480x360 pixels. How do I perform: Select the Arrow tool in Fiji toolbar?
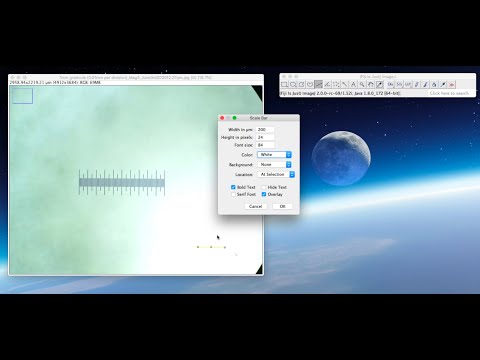[x=443, y=84]
